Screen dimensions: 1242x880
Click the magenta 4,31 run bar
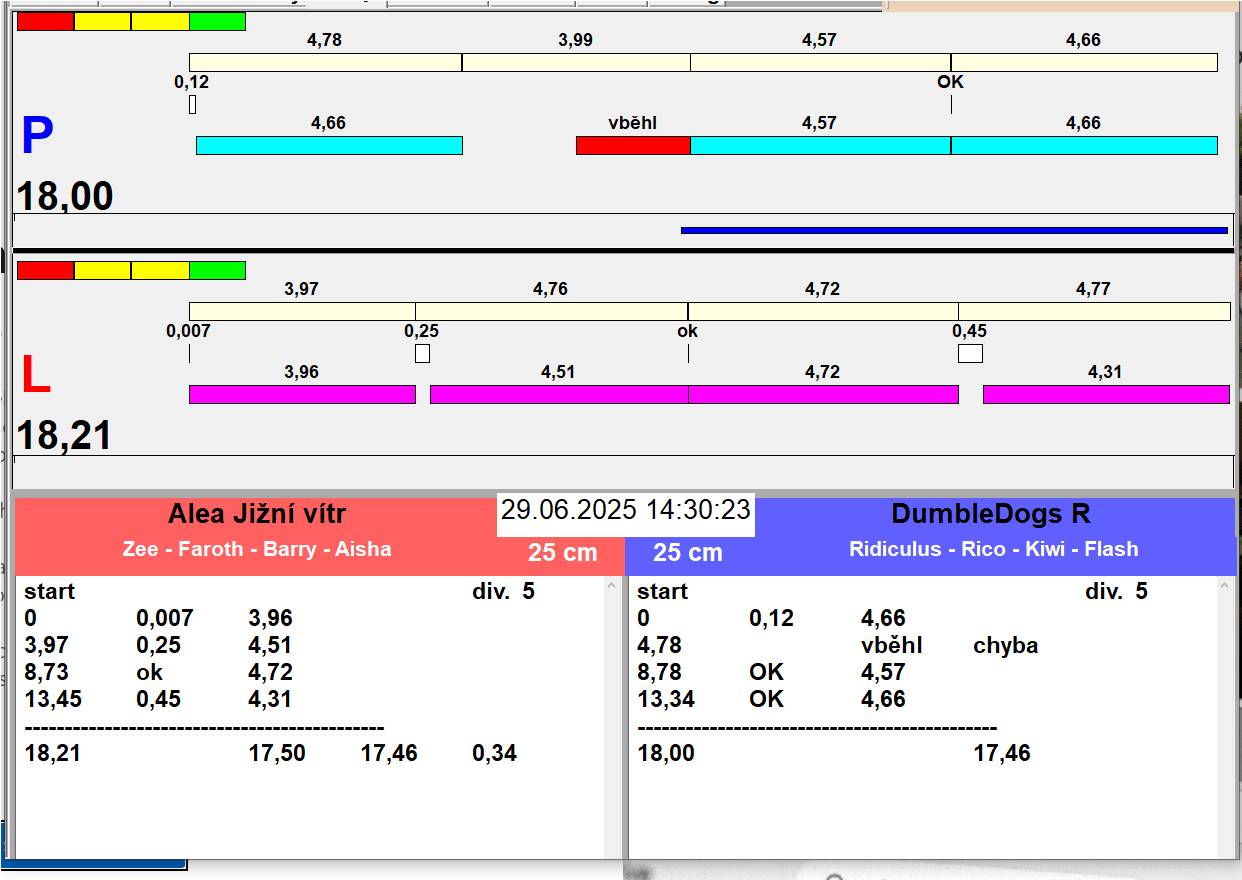point(1105,395)
